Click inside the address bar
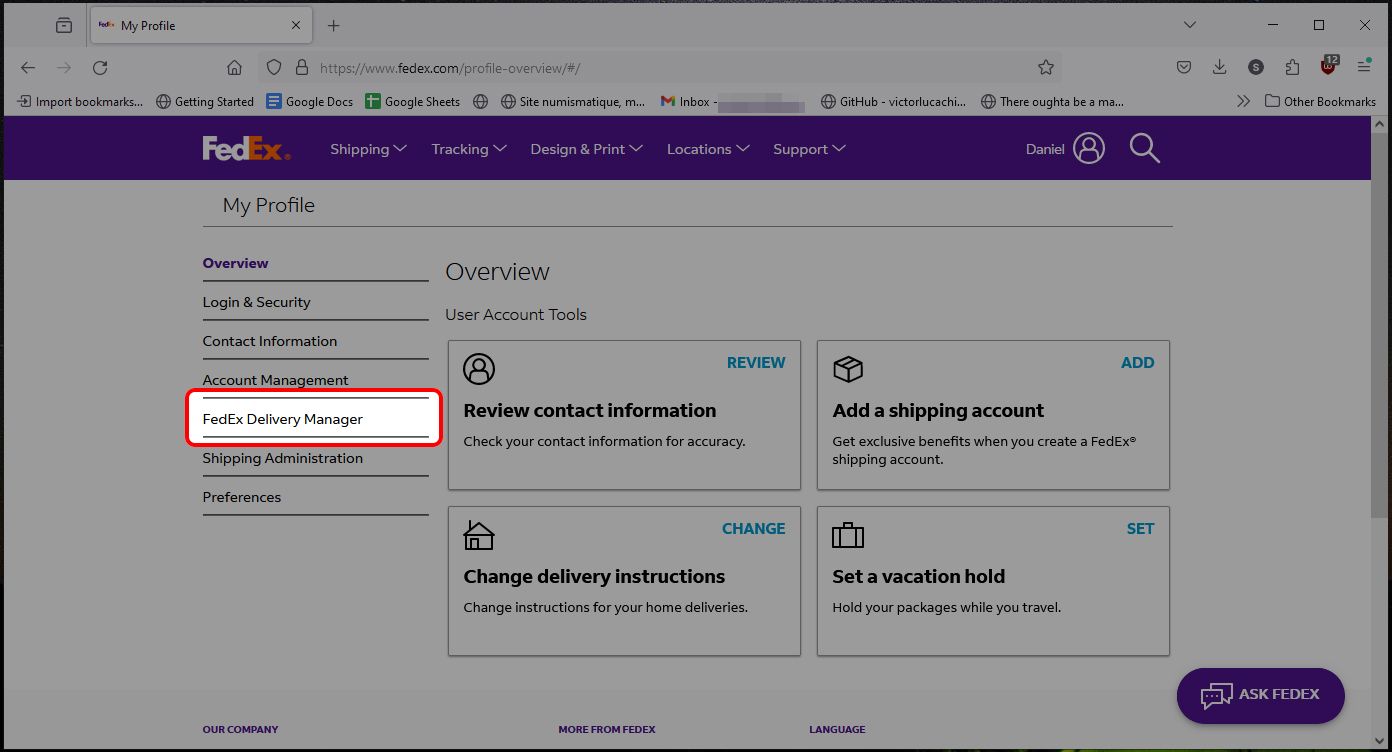1392x752 pixels. (x=600, y=67)
